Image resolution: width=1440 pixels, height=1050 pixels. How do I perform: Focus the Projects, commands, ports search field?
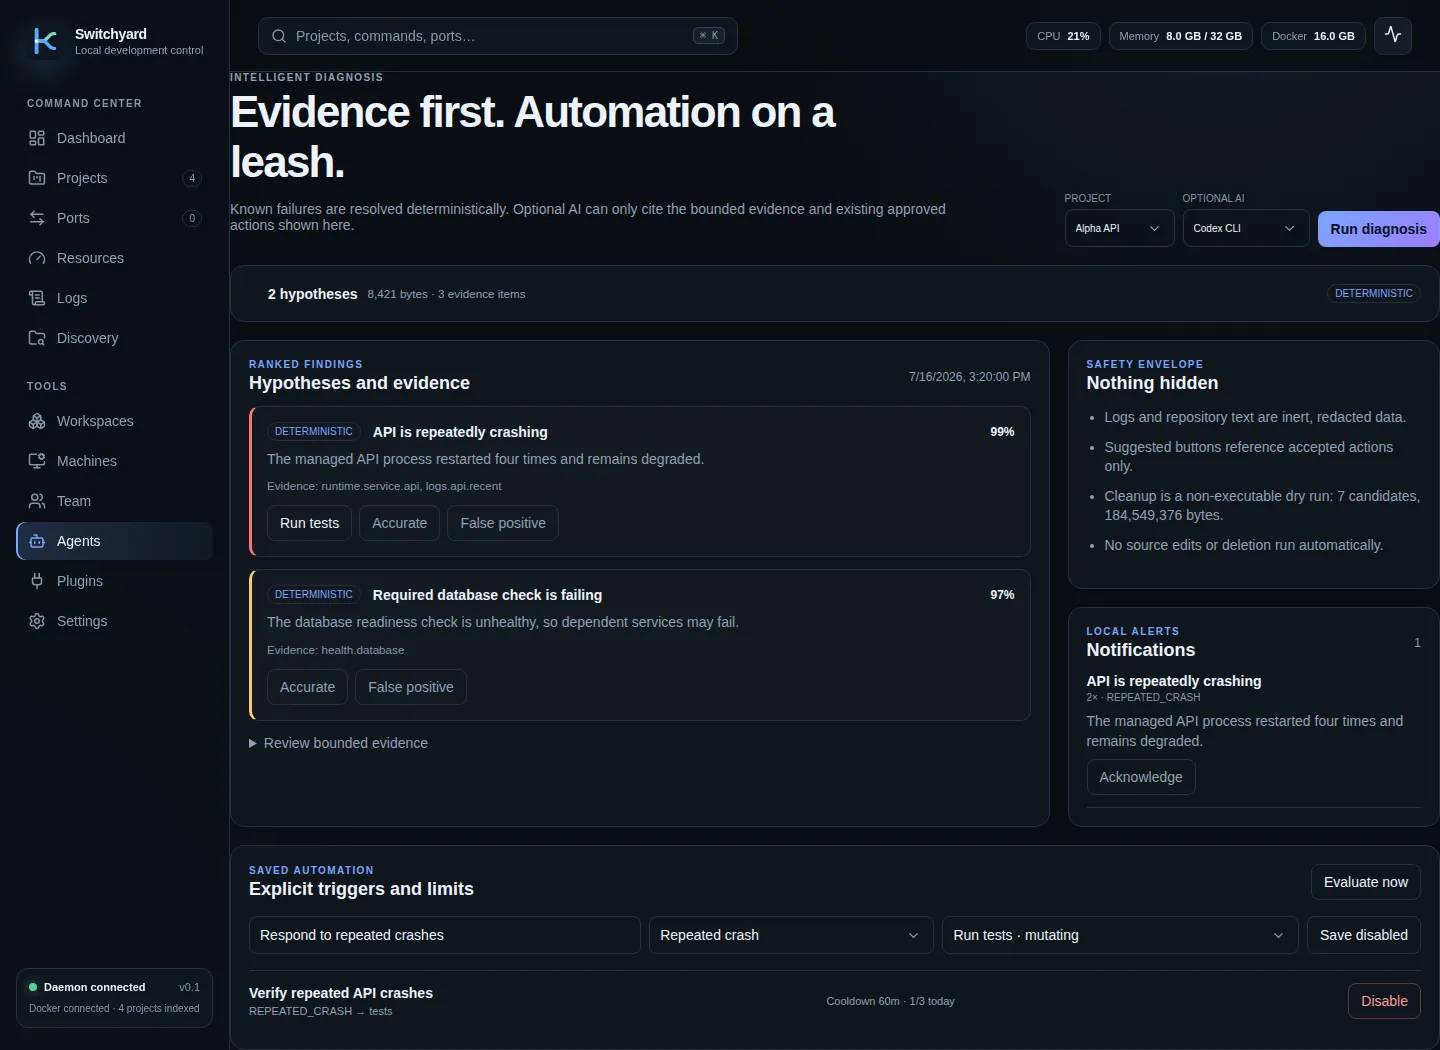pos(498,36)
